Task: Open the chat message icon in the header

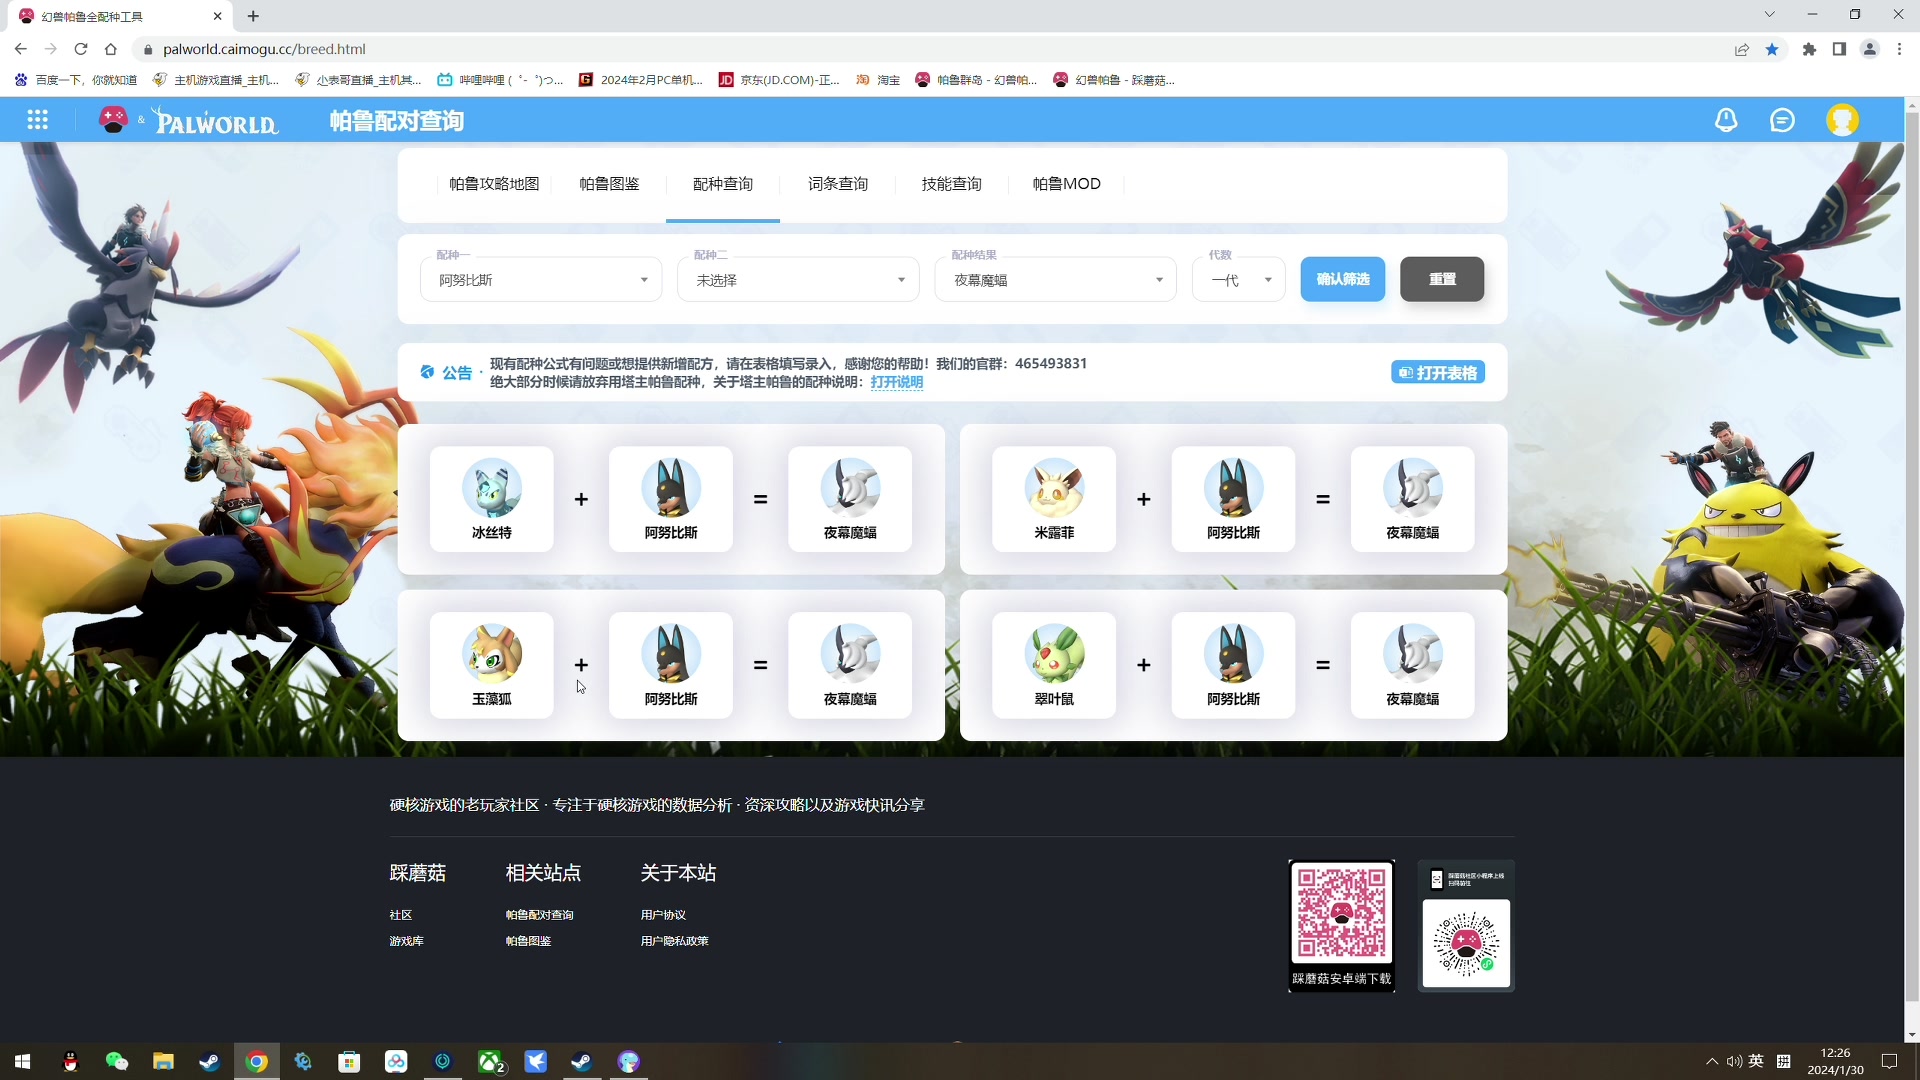Action: pyautogui.click(x=1784, y=119)
